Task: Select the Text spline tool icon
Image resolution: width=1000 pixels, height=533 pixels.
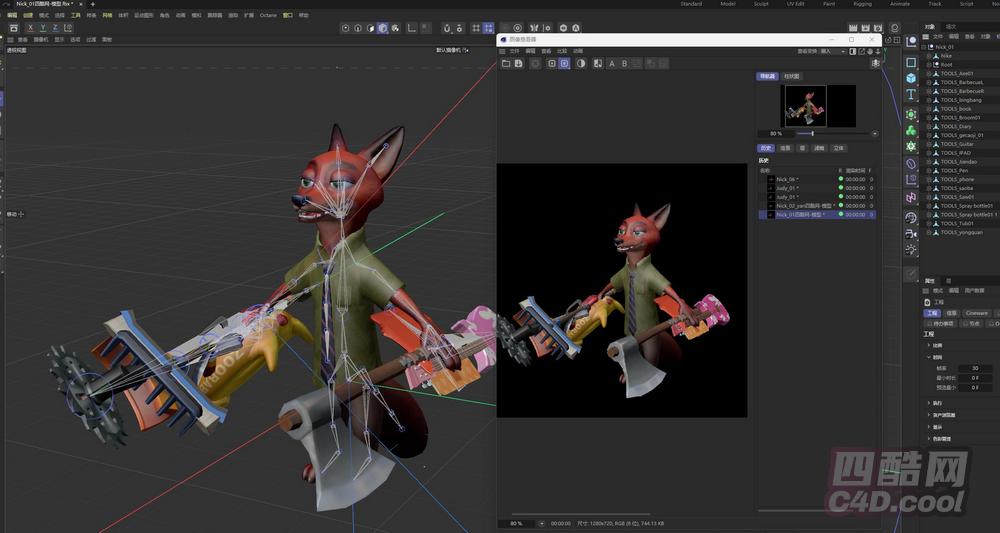Action: pyautogui.click(x=911, y=95)
